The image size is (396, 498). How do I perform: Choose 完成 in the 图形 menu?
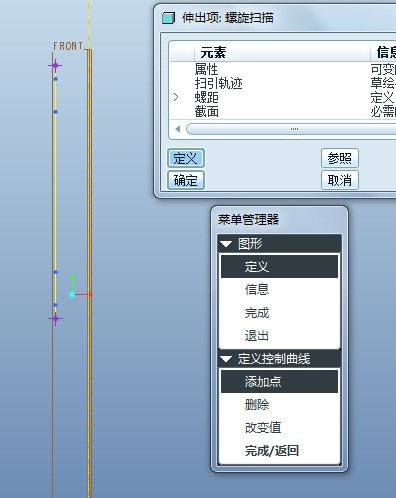coord(279,313)
